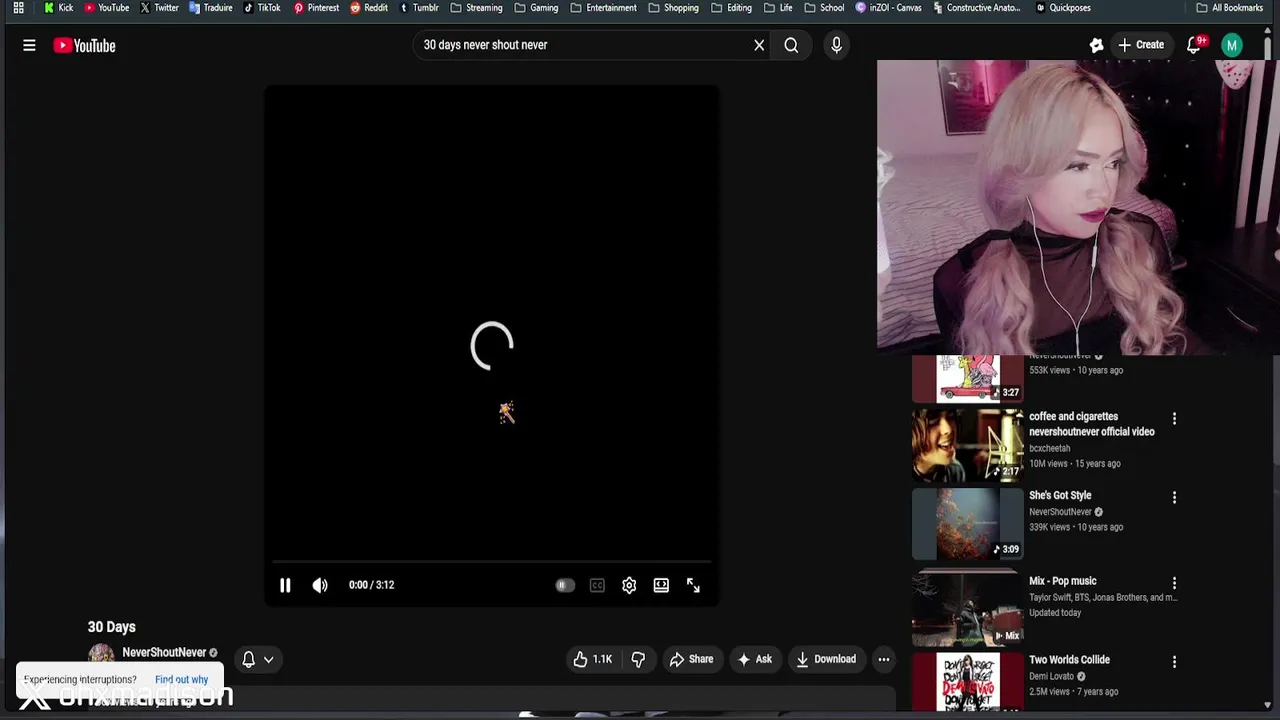The image size is (1280, 720).
Task: Open the NeverShoutNever channel name
Action: click(x=163, y=652)
